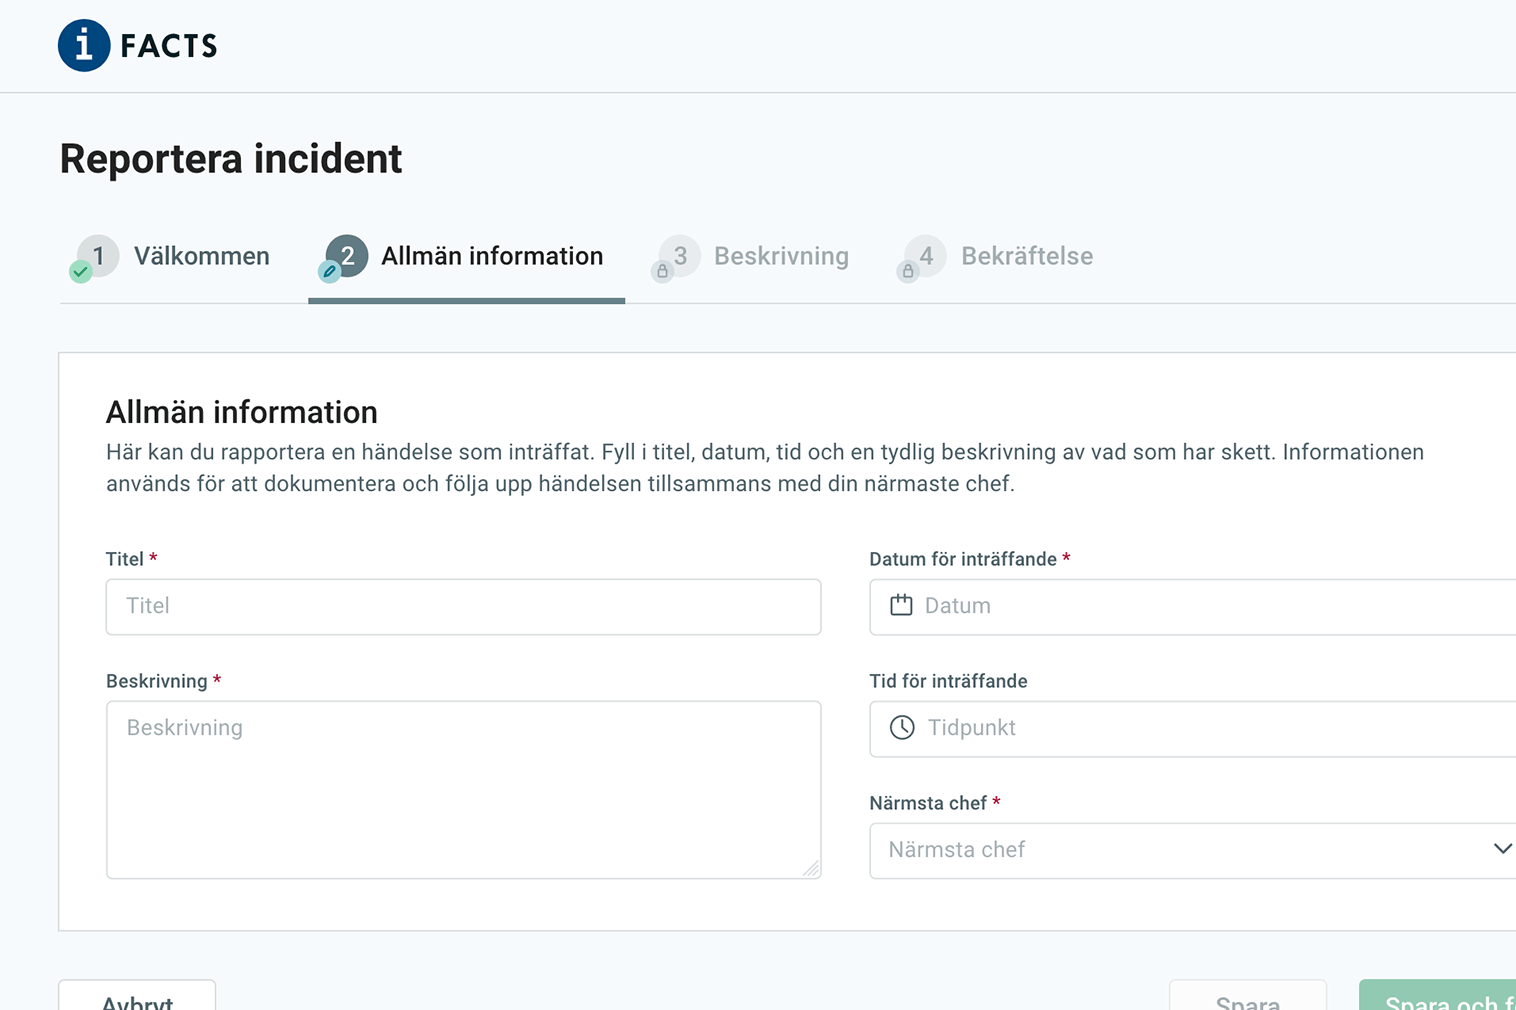This screenshot has width=1516, height=1010.
Task: Click the step 2 number circle
Action: 348,255
